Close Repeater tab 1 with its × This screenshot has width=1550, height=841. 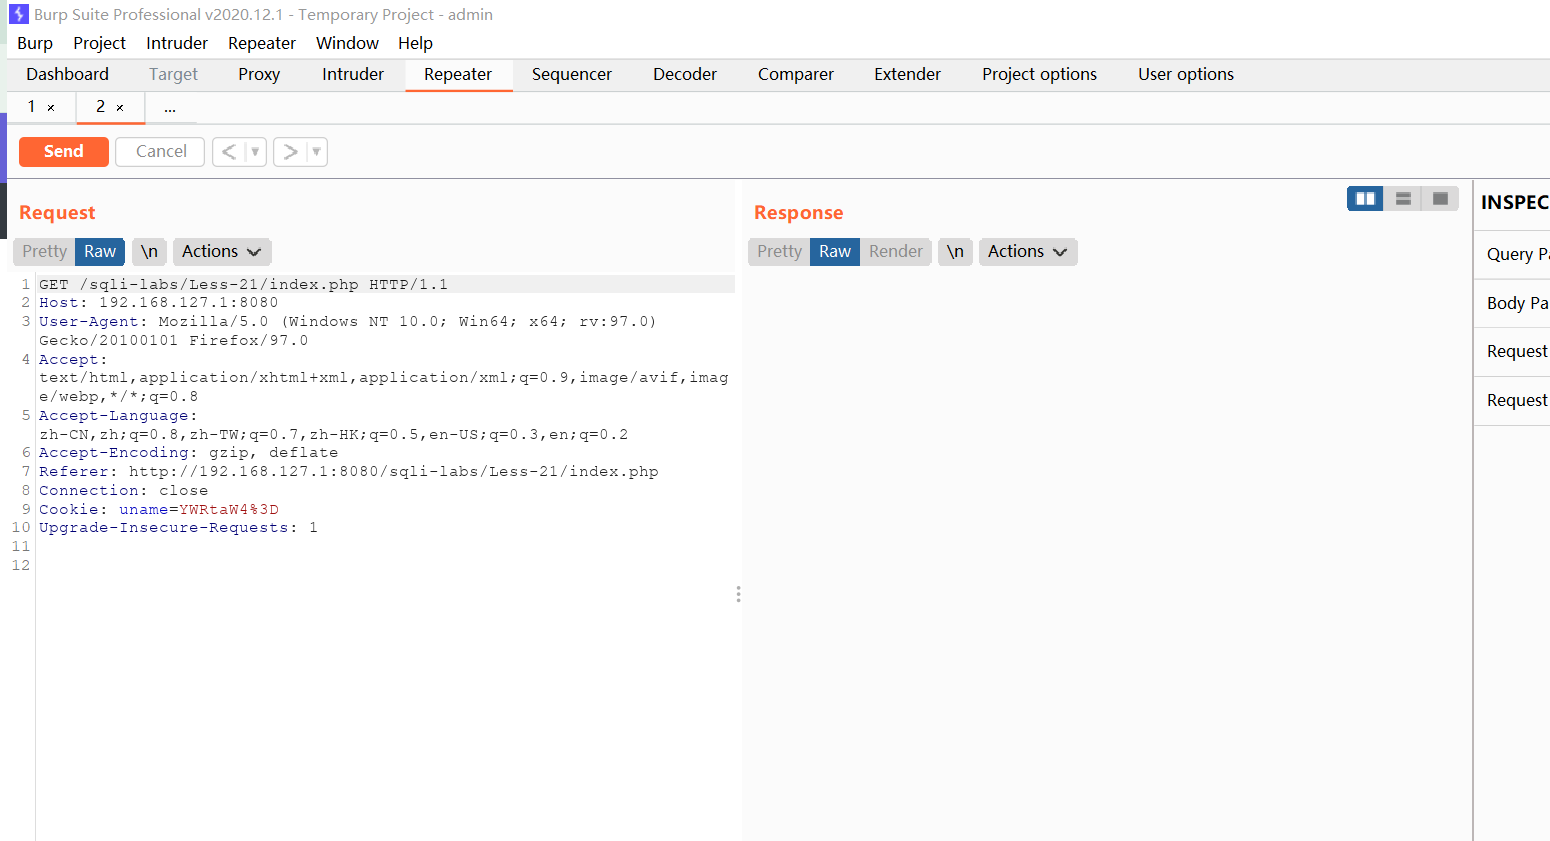(51, 107)
